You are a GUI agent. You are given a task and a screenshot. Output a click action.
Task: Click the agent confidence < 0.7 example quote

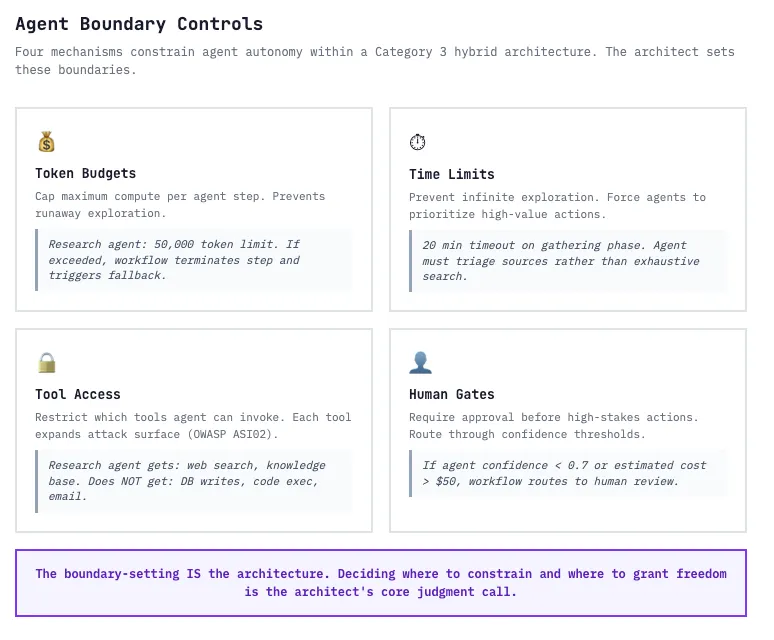(568, 473)
